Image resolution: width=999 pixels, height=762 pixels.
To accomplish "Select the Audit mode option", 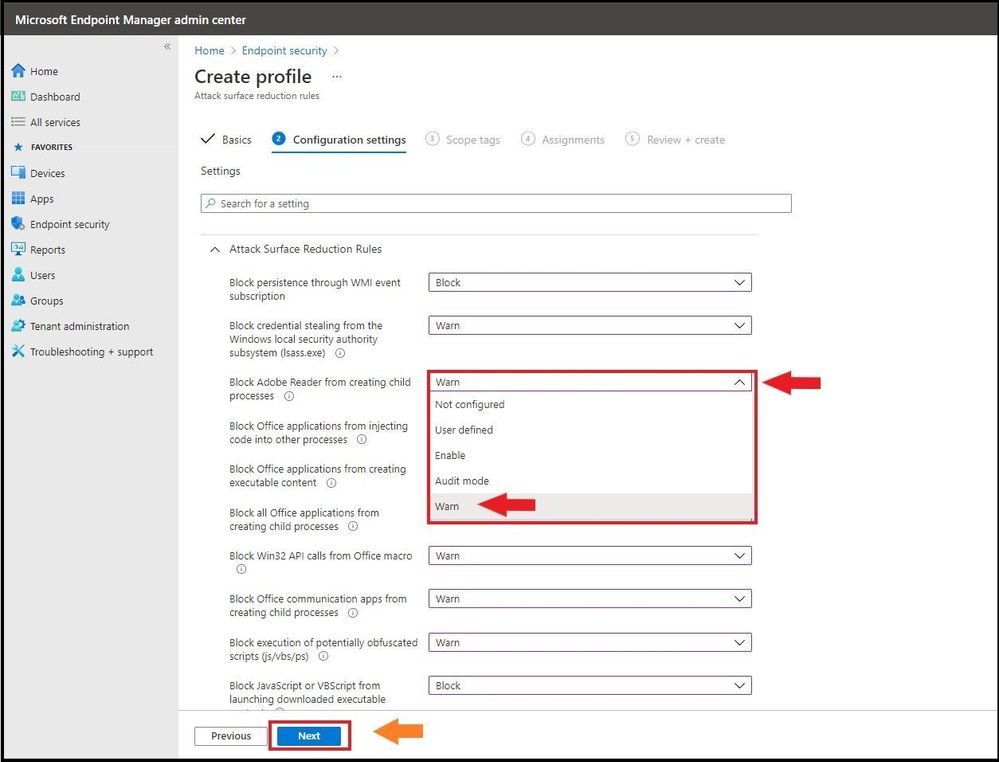I will [591, 481].
